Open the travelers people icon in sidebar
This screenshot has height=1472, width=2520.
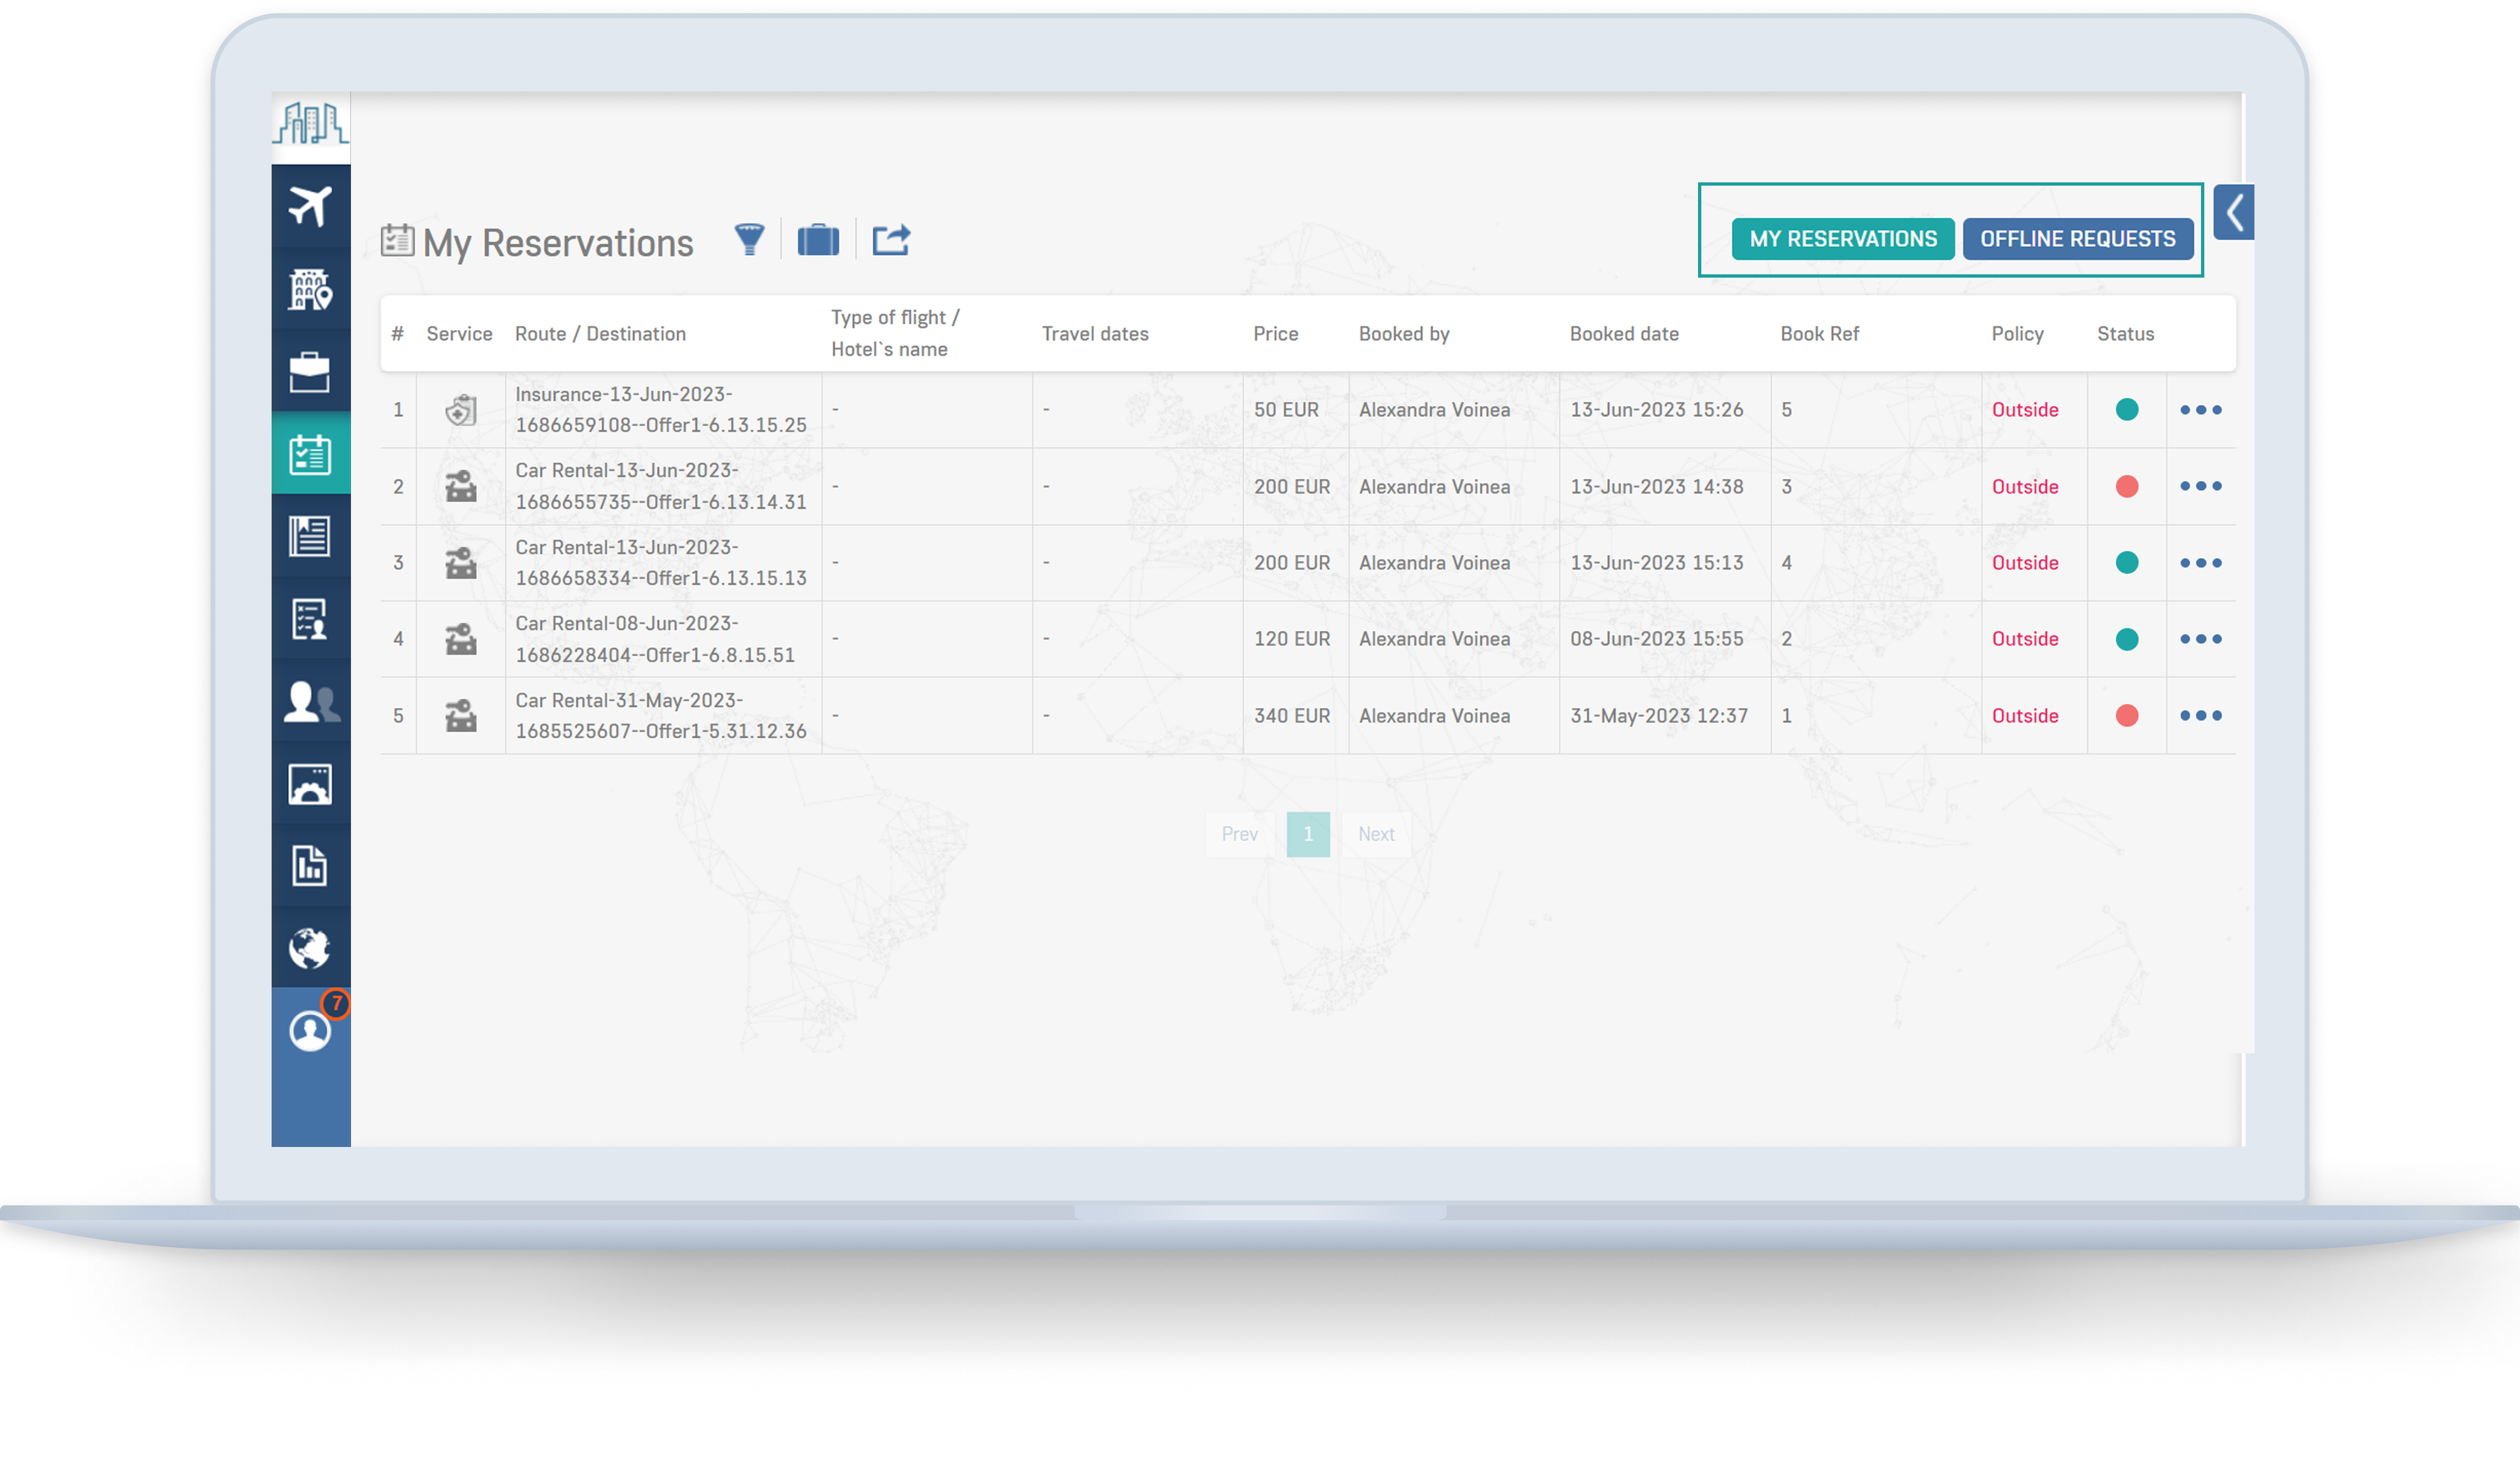(310, 701)
